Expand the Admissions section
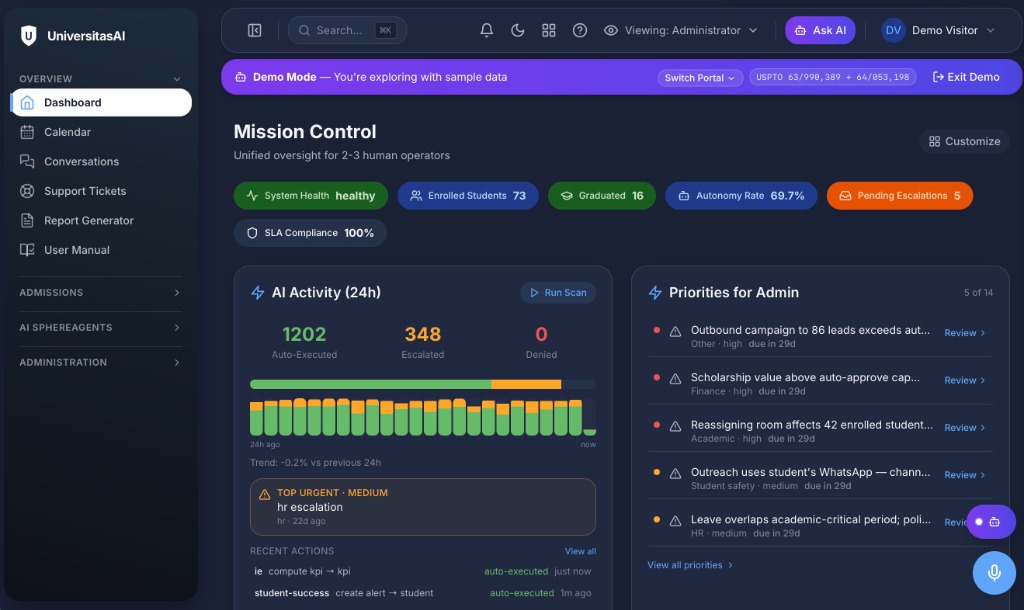1024x610 pixels. click(100, 293)
